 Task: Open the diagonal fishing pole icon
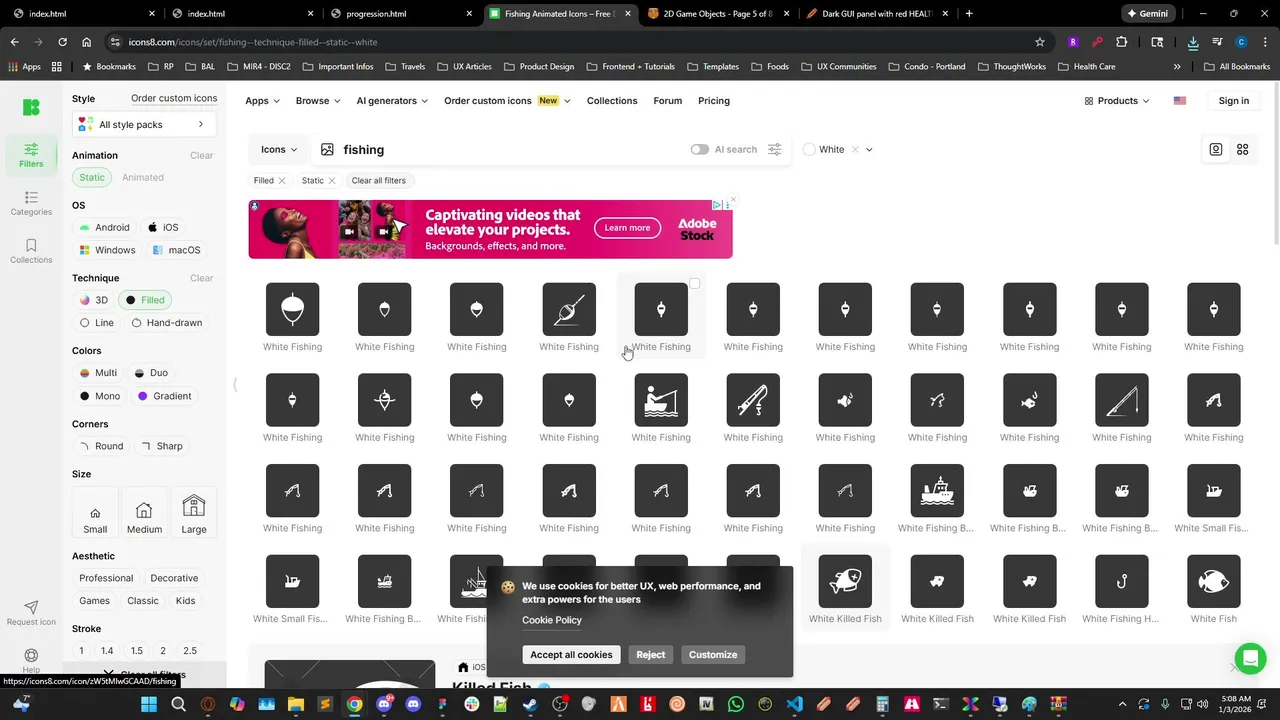click(x=1121, y=400)
